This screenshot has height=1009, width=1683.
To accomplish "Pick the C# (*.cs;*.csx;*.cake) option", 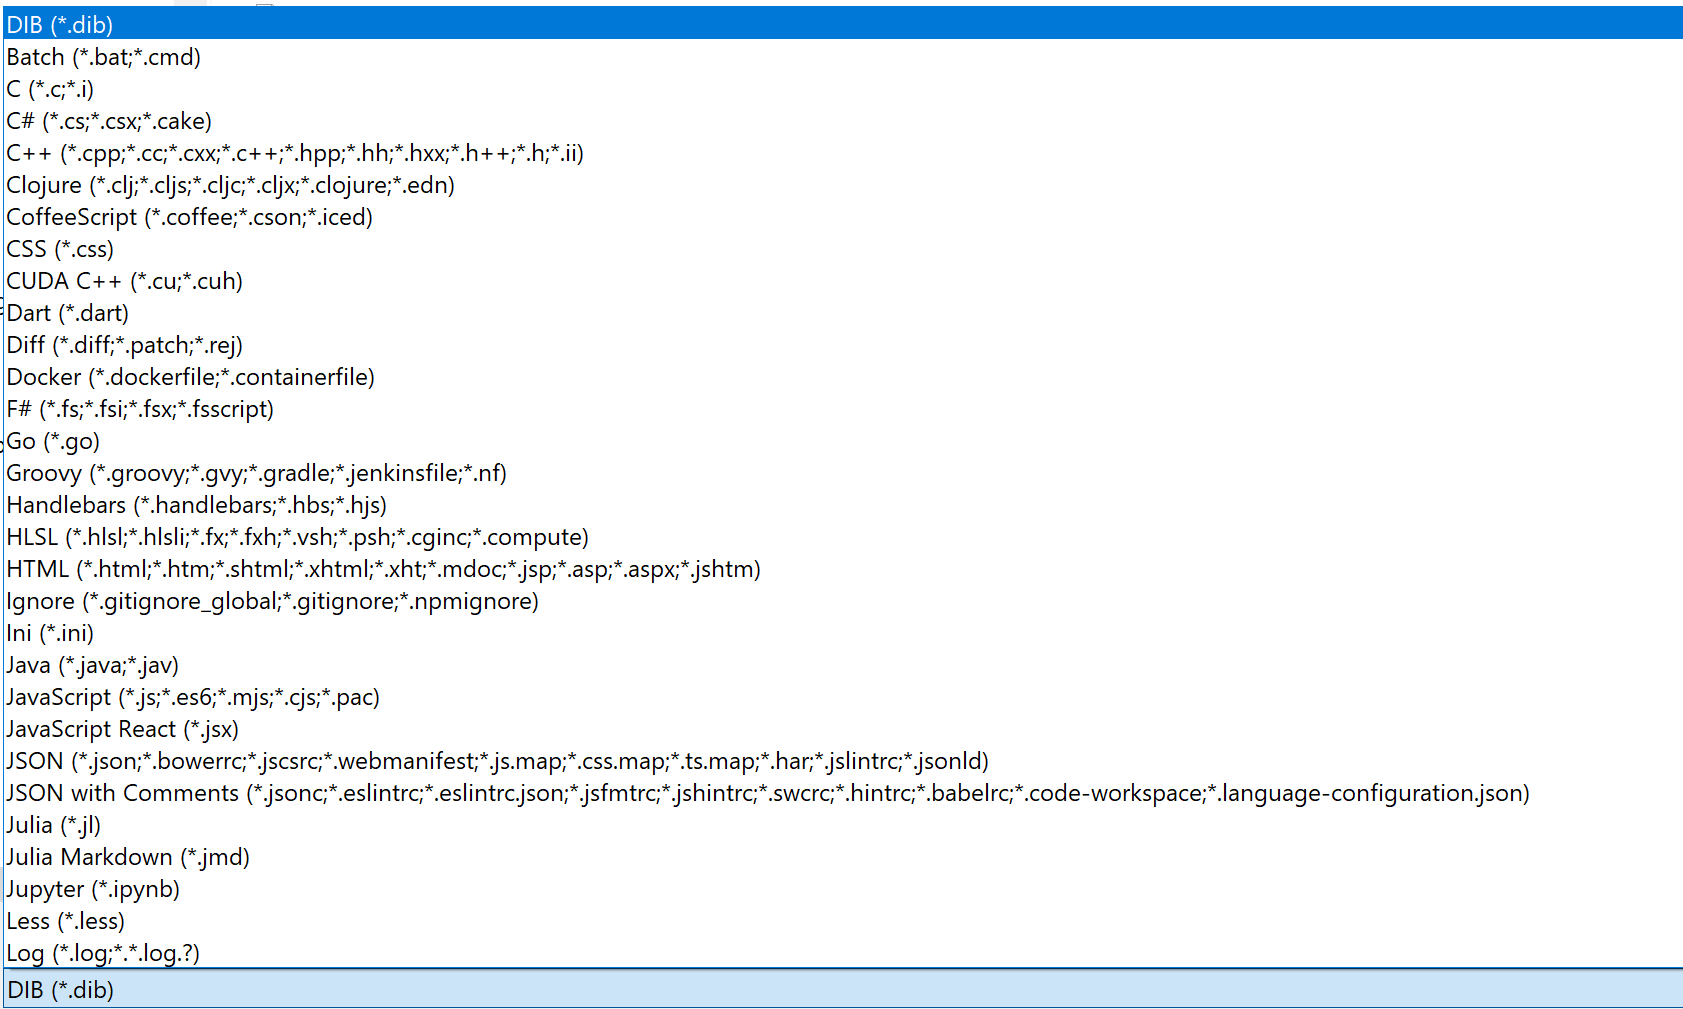I will pos(843,121).
